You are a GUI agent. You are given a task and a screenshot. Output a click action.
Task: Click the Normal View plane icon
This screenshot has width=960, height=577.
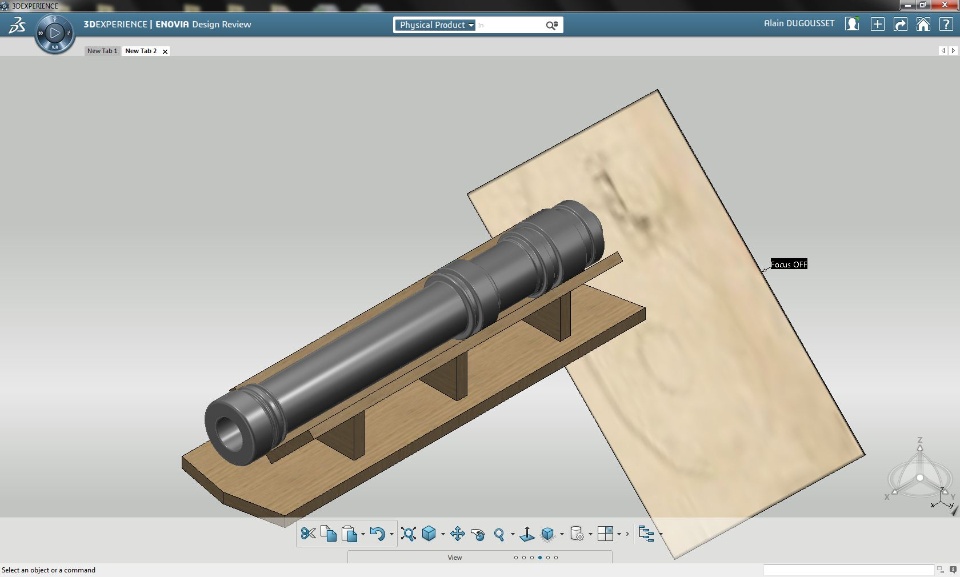[527, 534]
